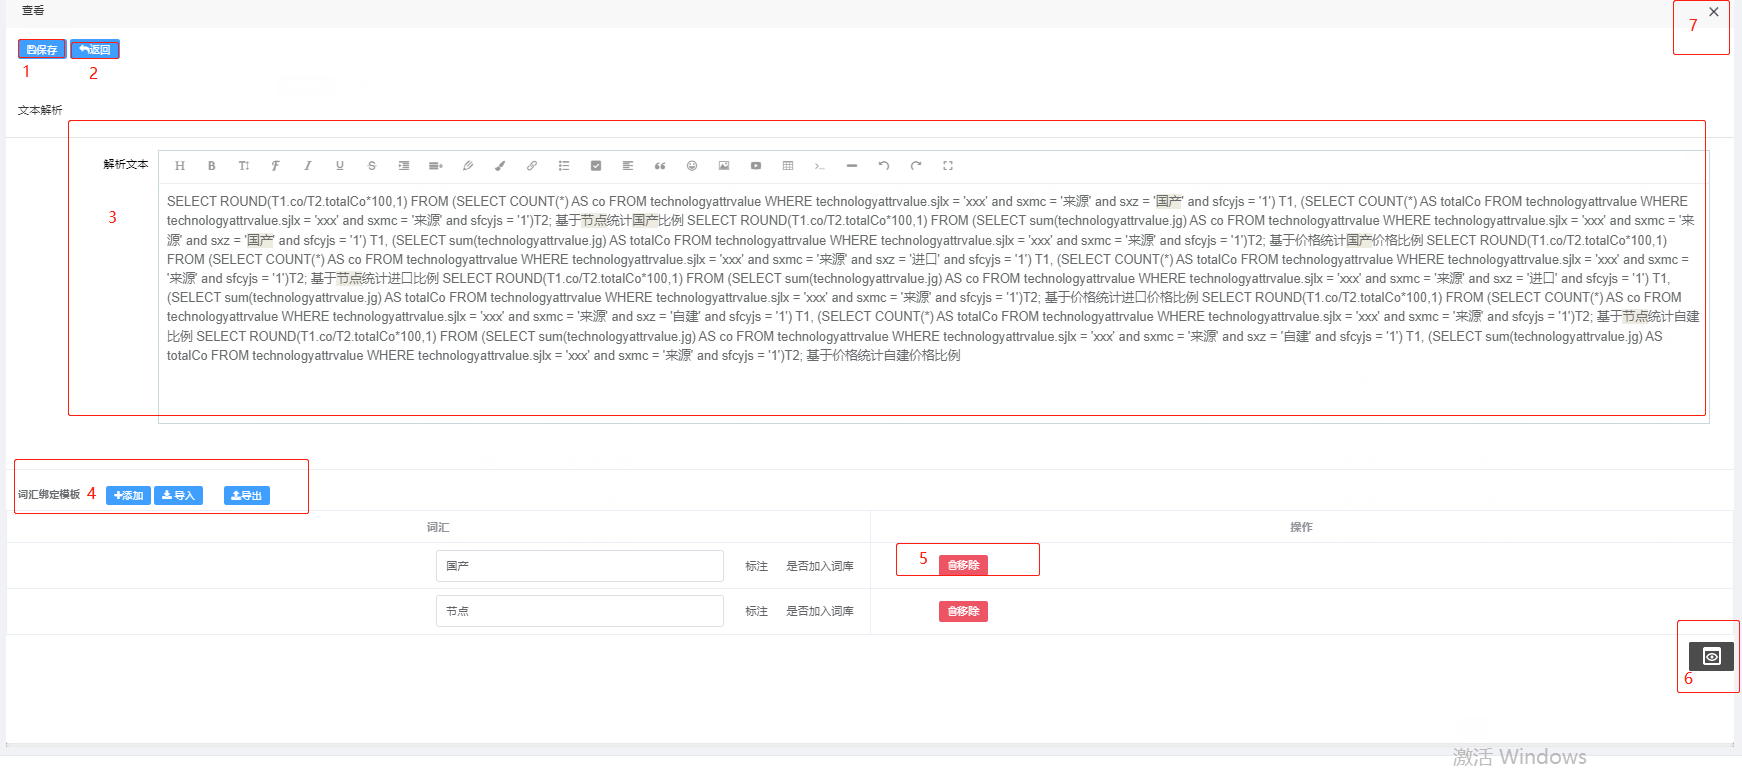The height and width of the screenshot is (774, 1742).
Task: Click the undo arrow in the toolbar
Action: pos(884,166)
